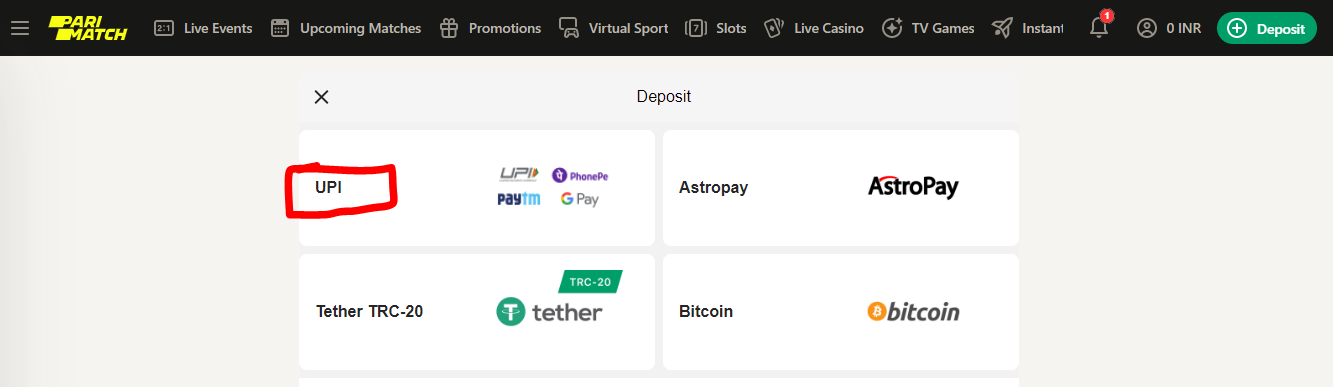Click the Virtual Sport gamepad icon

click(x=569, y=28)
